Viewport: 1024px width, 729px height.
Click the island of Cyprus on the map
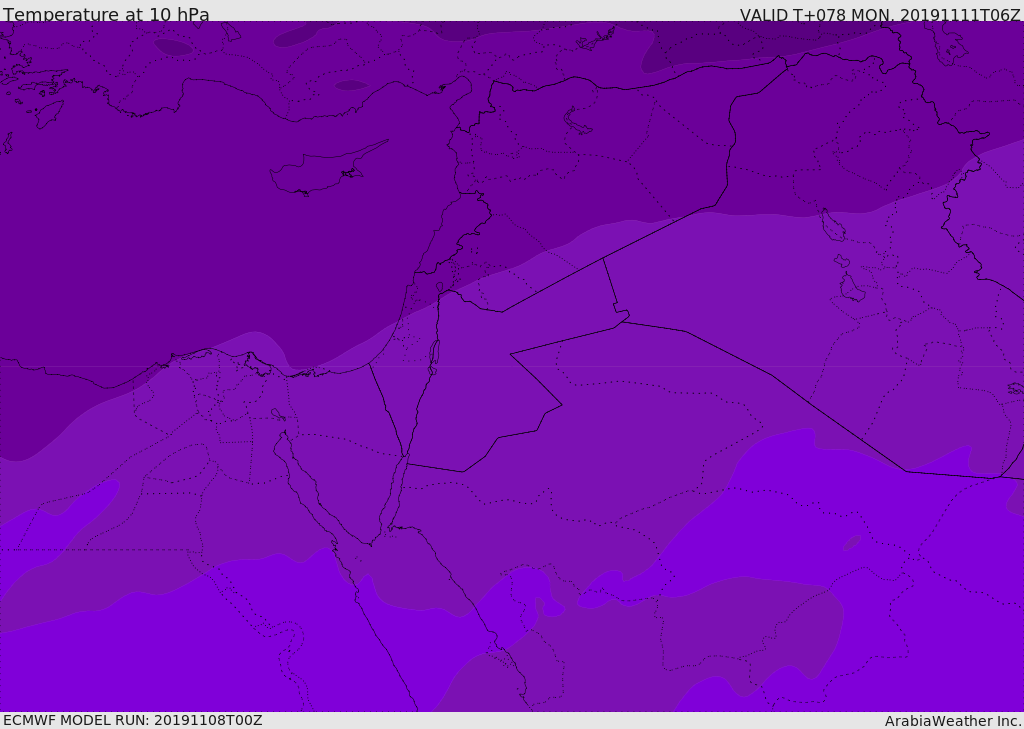[x=327, y=170]
